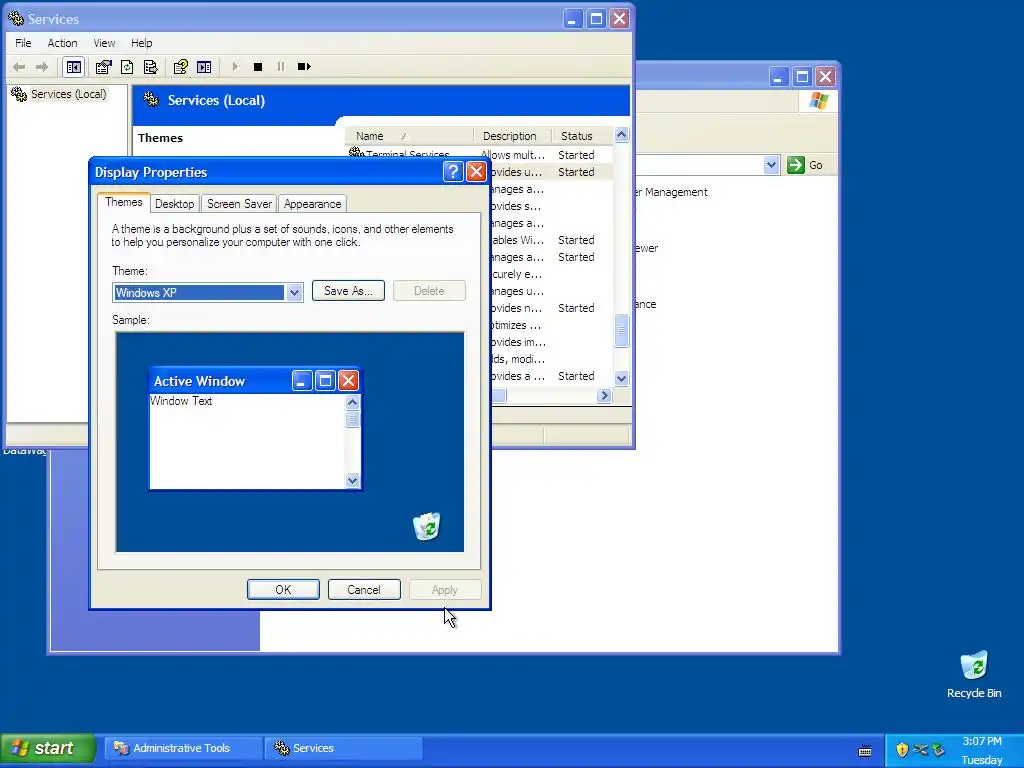Click 'Window Text' in the sample window
The height and width of the screenshot is (768, 1024).
coord(182,401)
